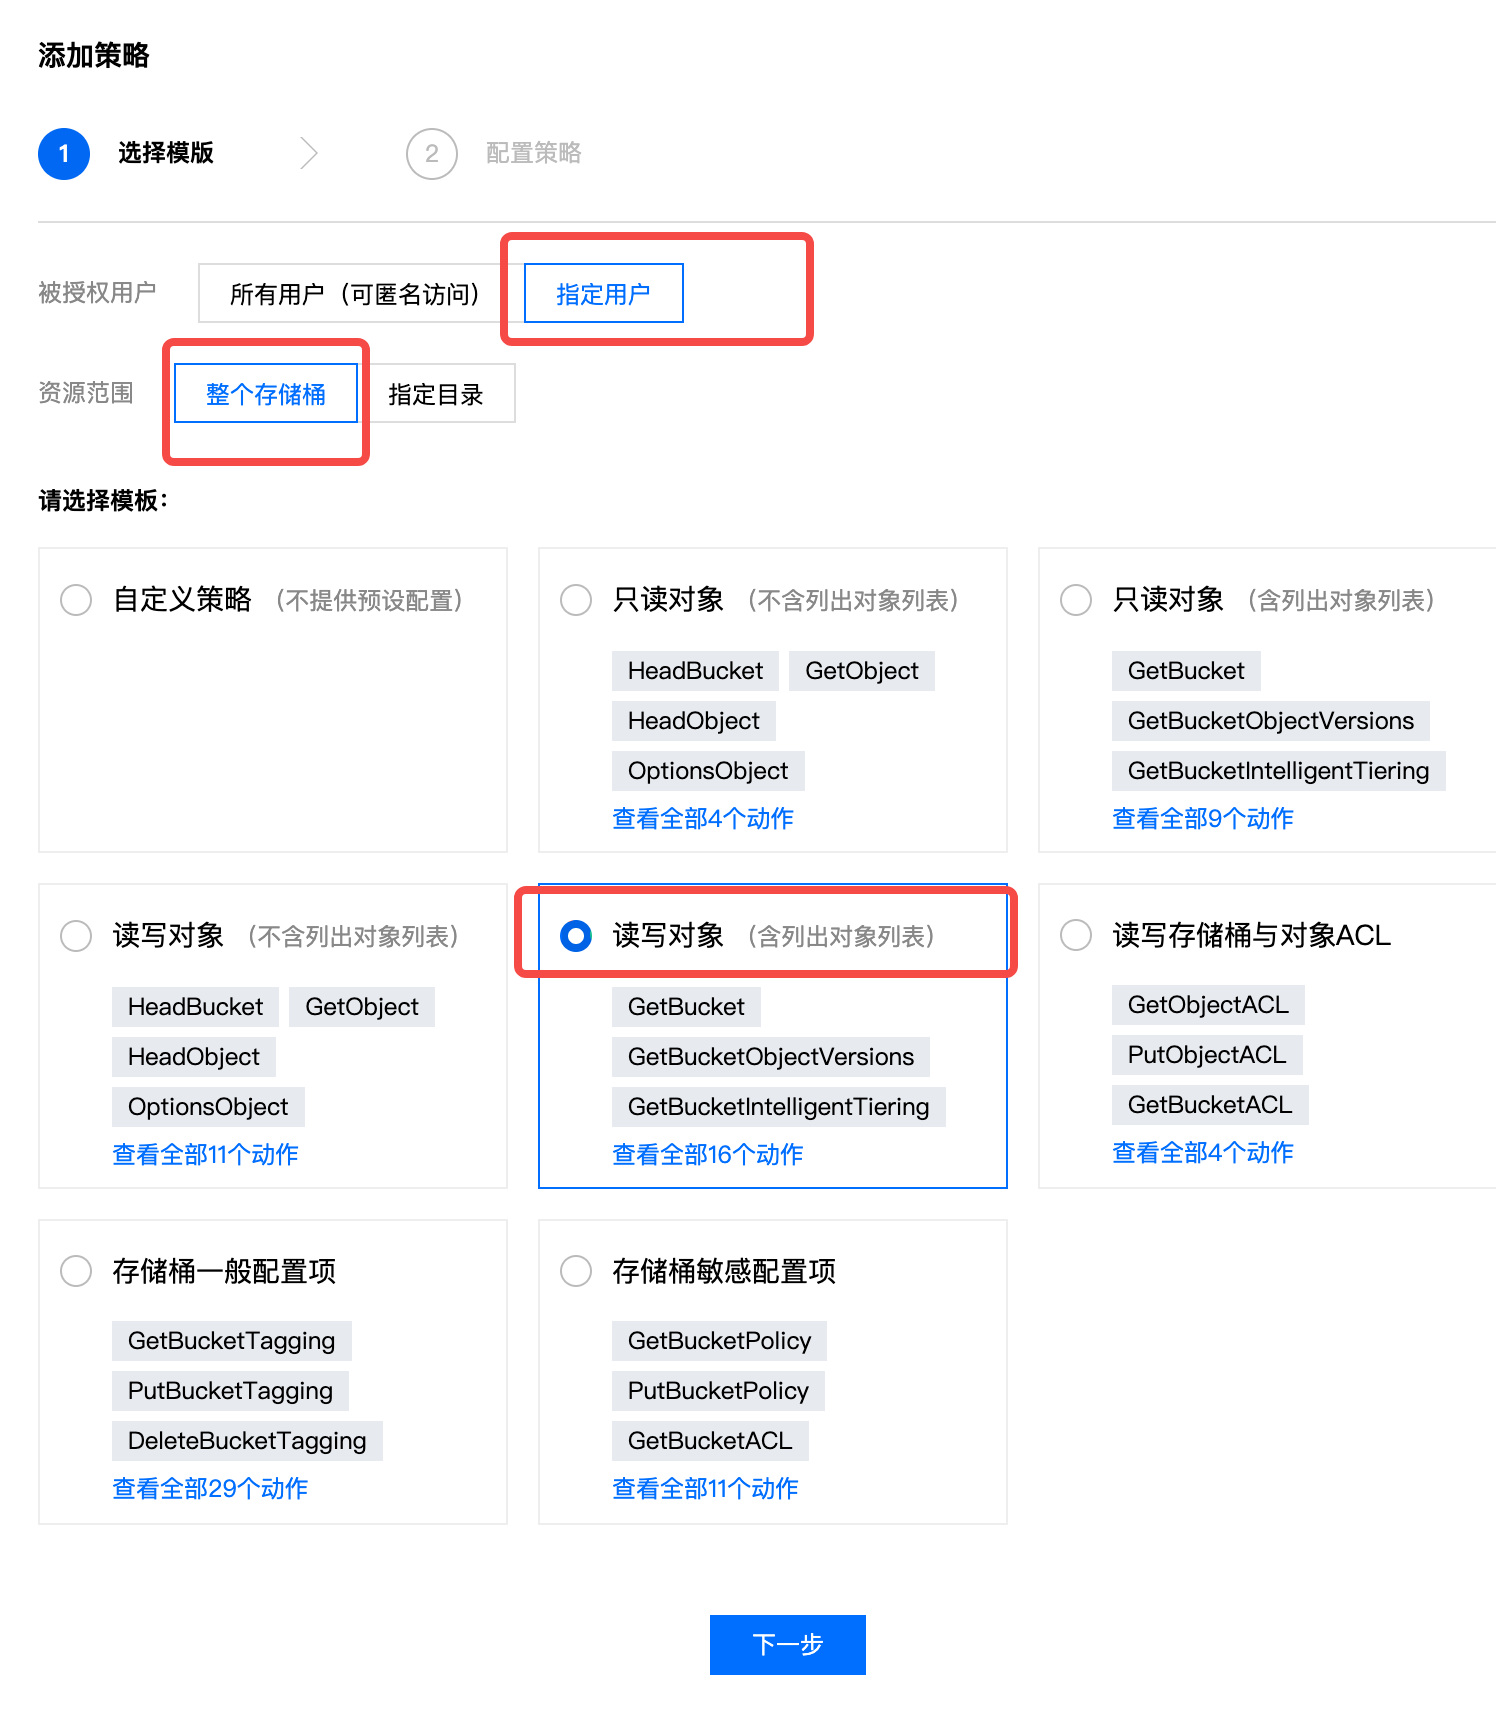1496x1718 pixels.
Task: Click the DeleteBucketTagging action tag
Action: [x=247, y=1441]
